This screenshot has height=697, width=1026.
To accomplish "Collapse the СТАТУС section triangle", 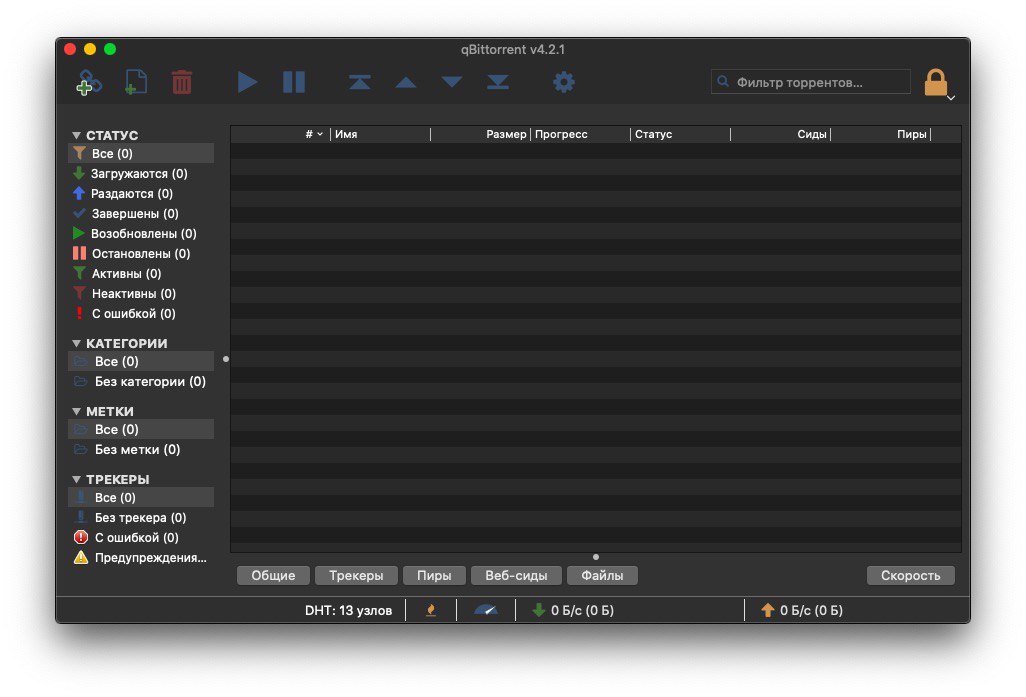I will coord(77,135).
